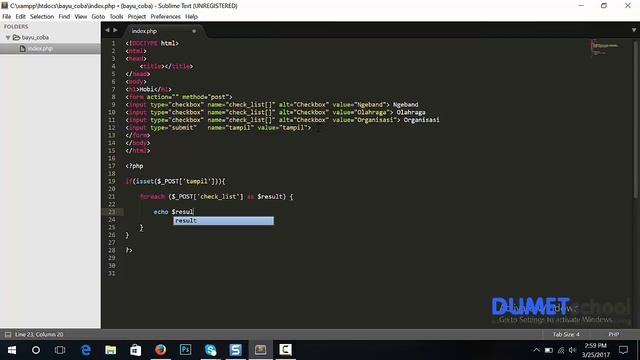Switch to the index.php tab

point(144,31)
